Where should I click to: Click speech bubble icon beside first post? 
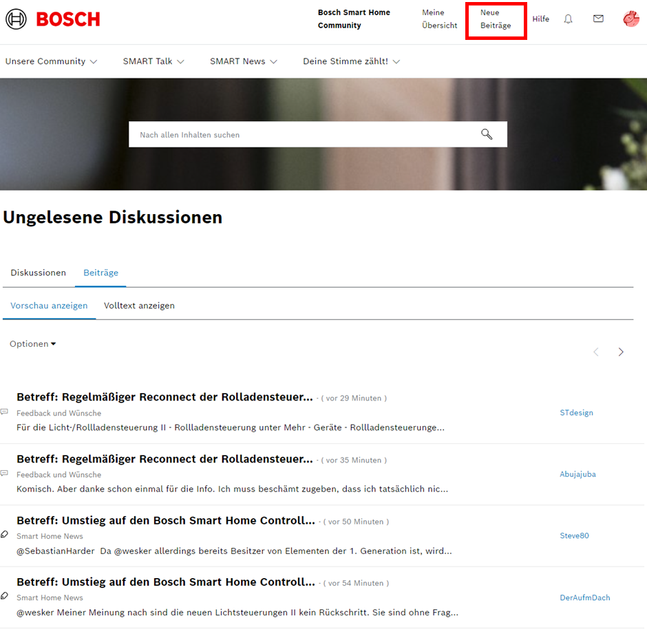pos(5,412)
